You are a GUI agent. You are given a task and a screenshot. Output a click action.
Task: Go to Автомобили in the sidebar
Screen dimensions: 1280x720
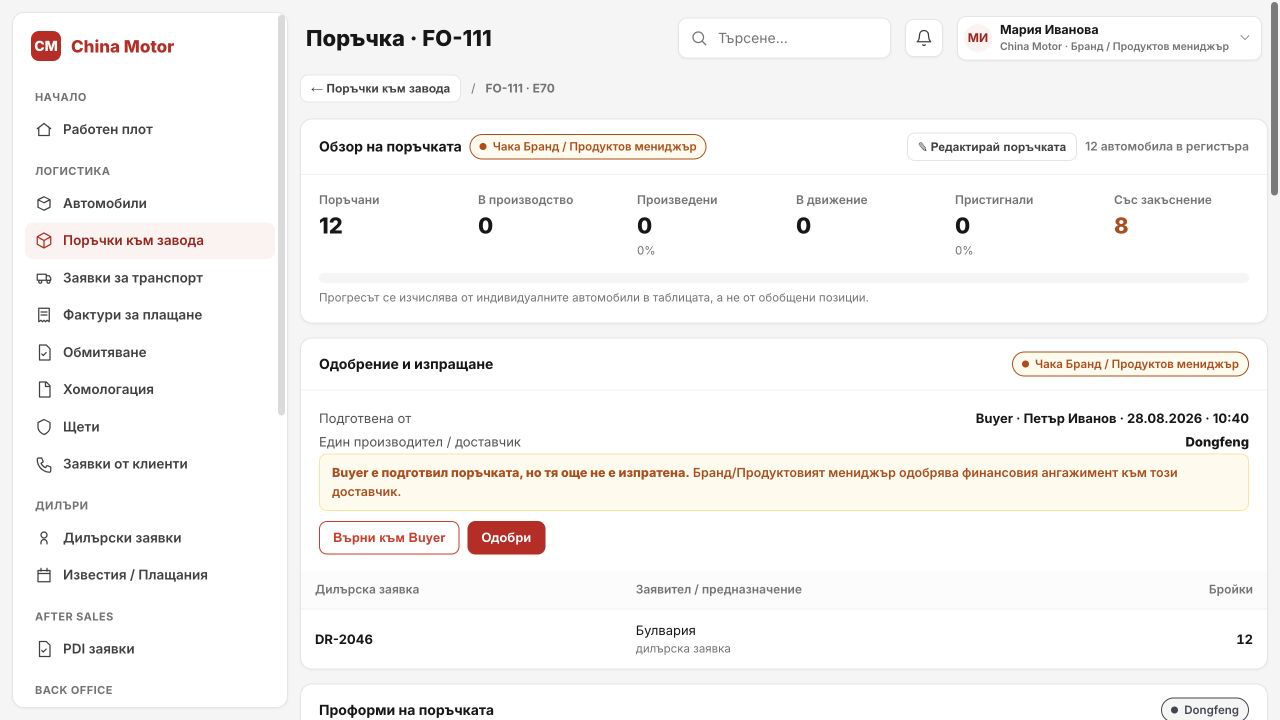[150, 203]
